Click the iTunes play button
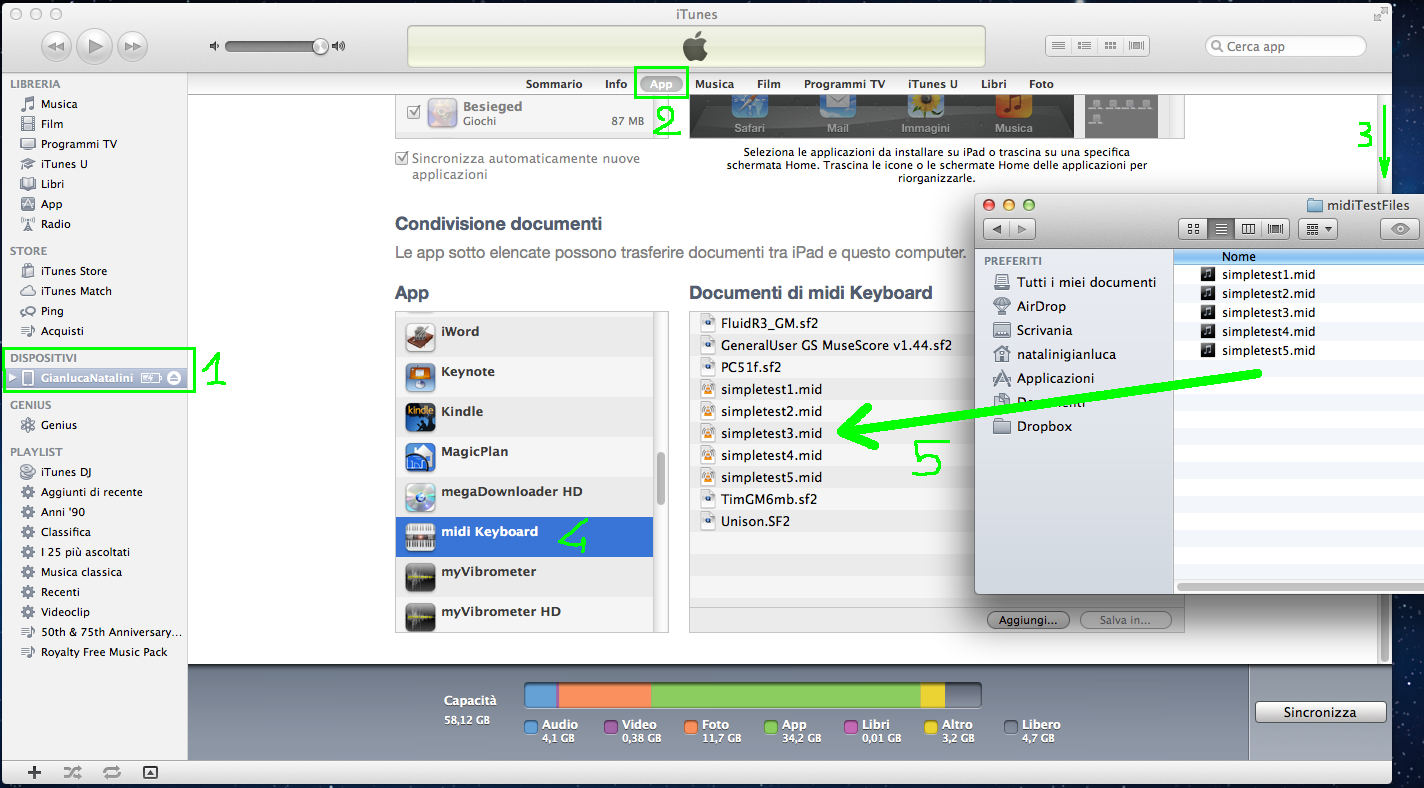This screenshot has width=1424, height=788. (95, 45)
